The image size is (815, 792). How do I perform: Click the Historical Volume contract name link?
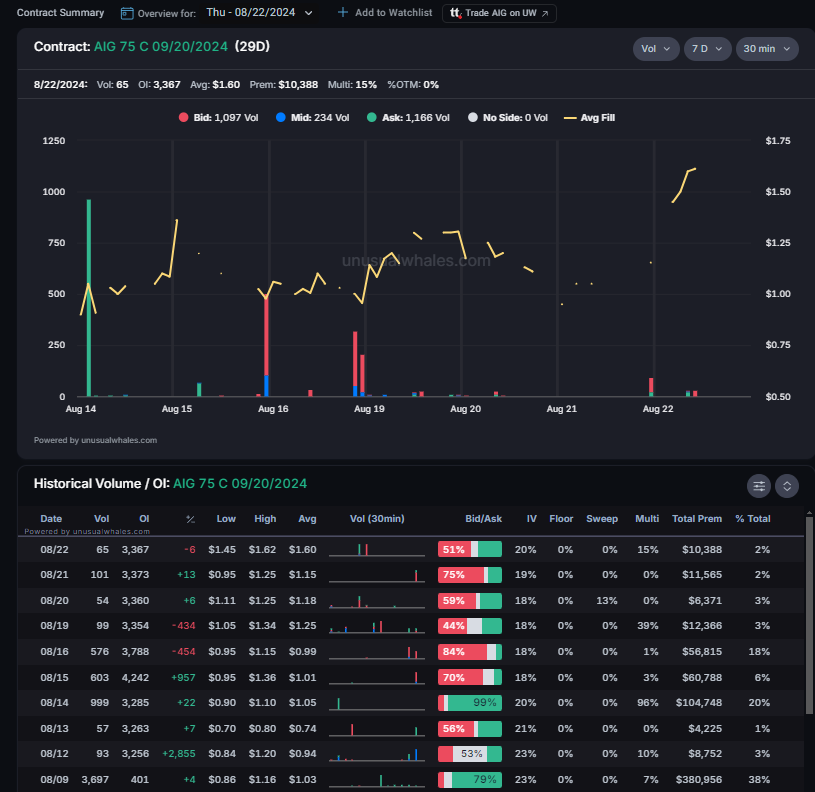[240, 484]
